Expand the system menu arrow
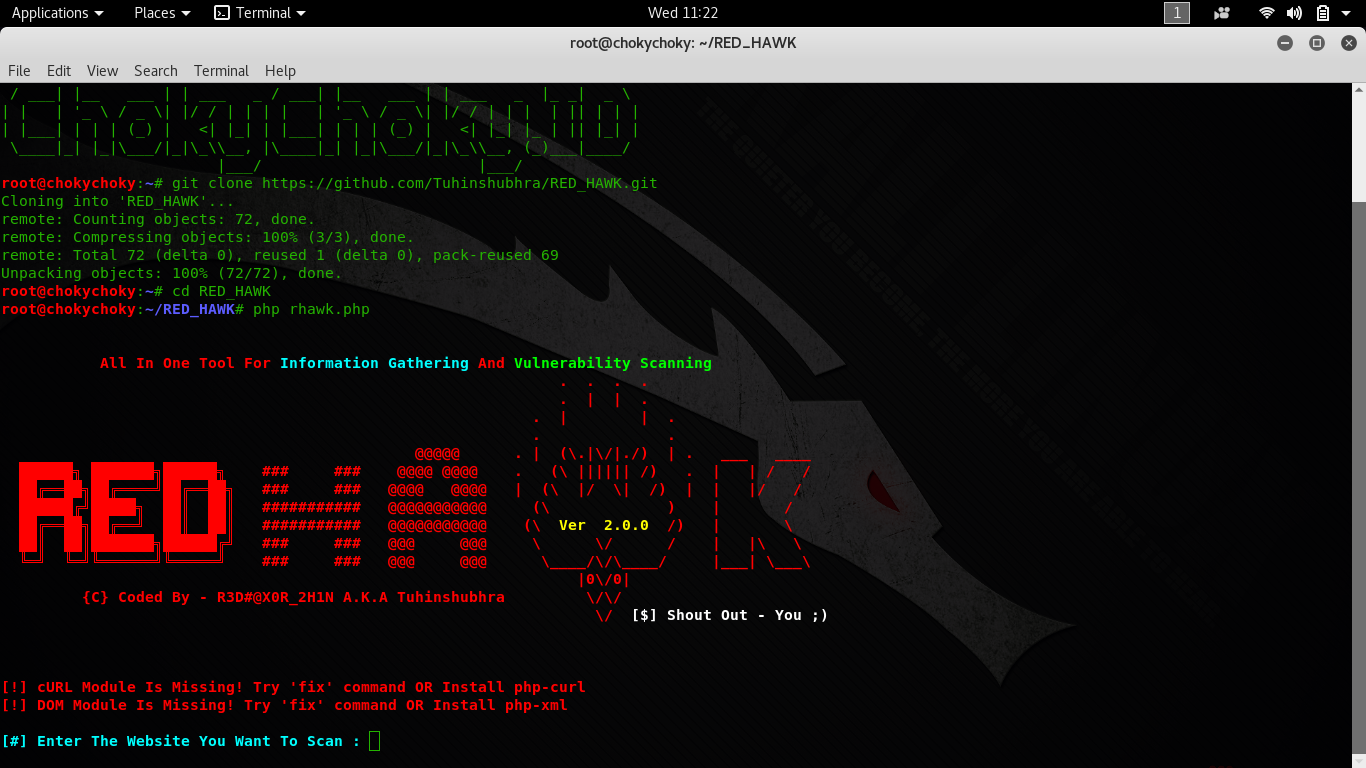Viewport: 1366px width, 768px height. 1346,13
